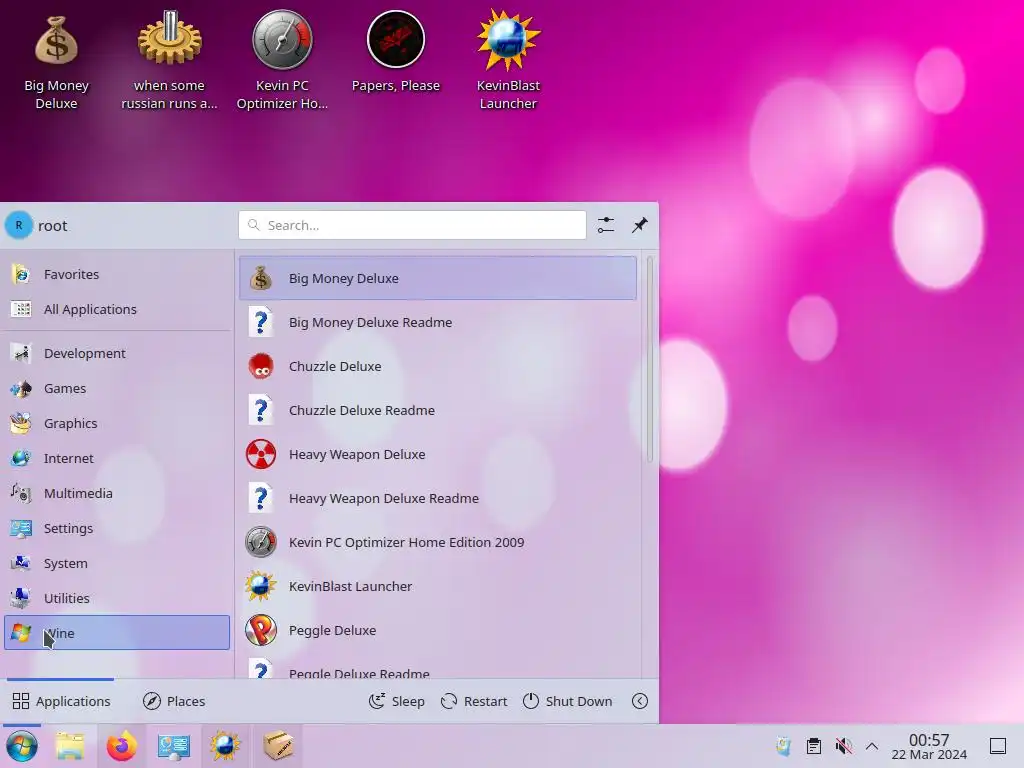Select the Favorites category
Image resolution: width=1024 pixels, height=768 pixels.
[118, 274]
